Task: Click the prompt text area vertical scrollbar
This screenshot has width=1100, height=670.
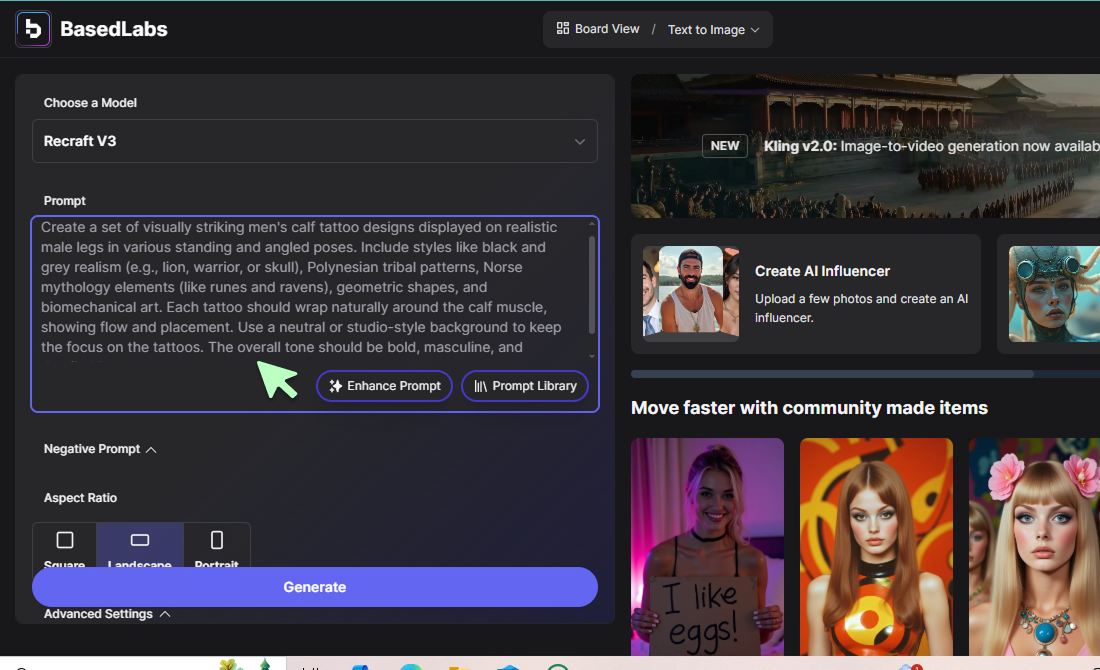Action: 592,284
